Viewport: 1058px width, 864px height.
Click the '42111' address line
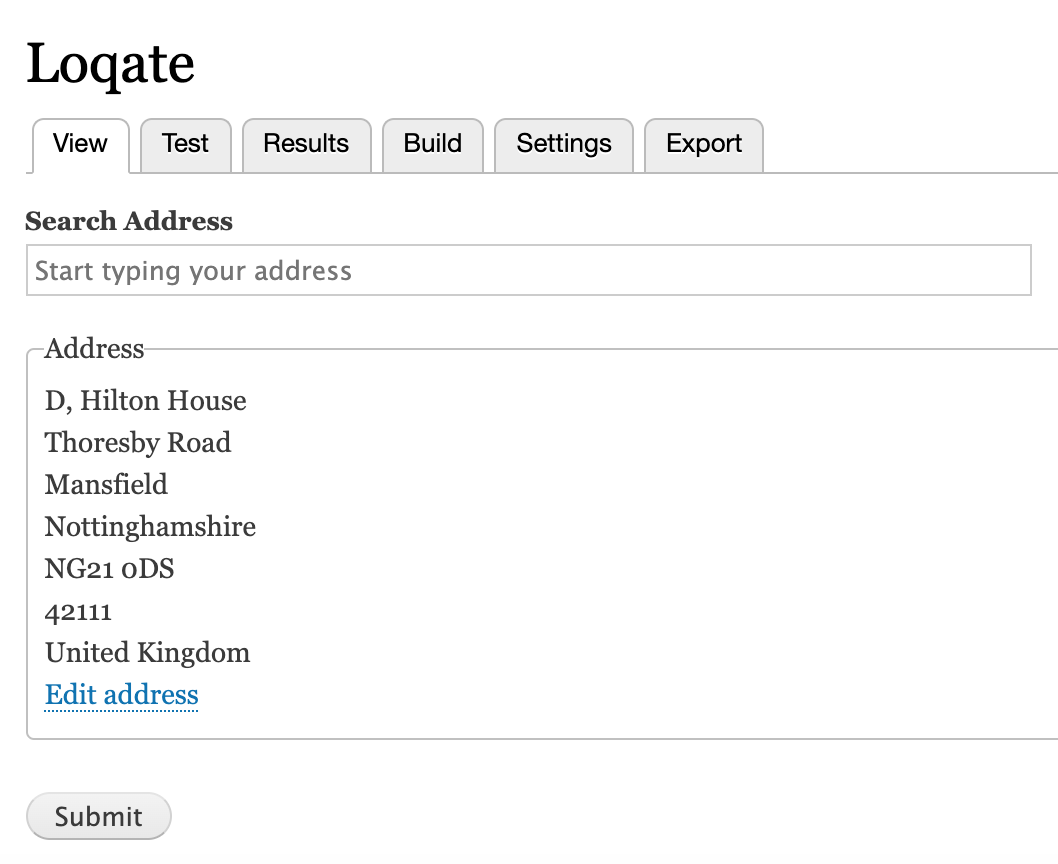pyautogui.click(x=79, y=611)
